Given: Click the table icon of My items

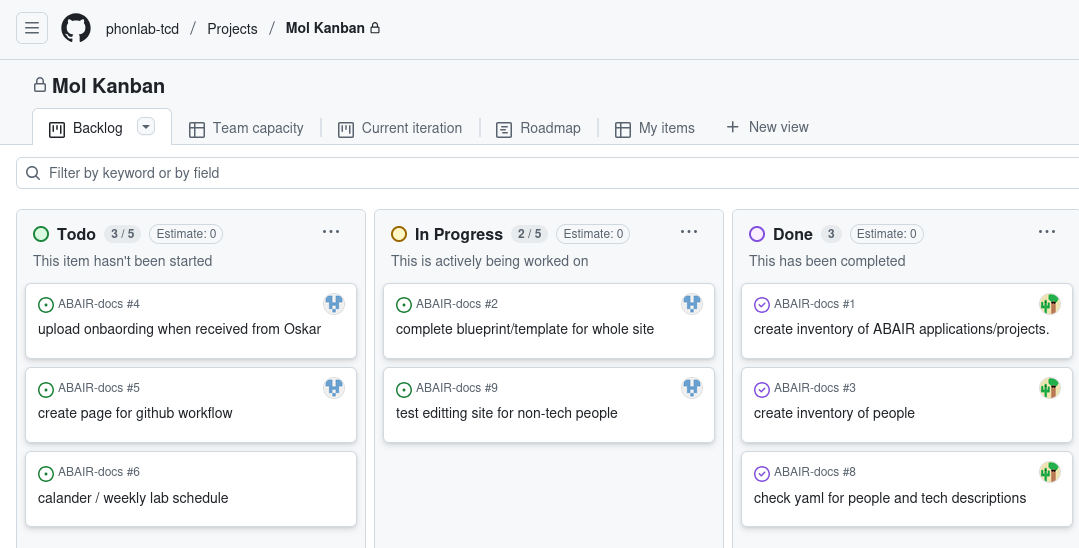Looking at the screenshot, I should point(623,129).
